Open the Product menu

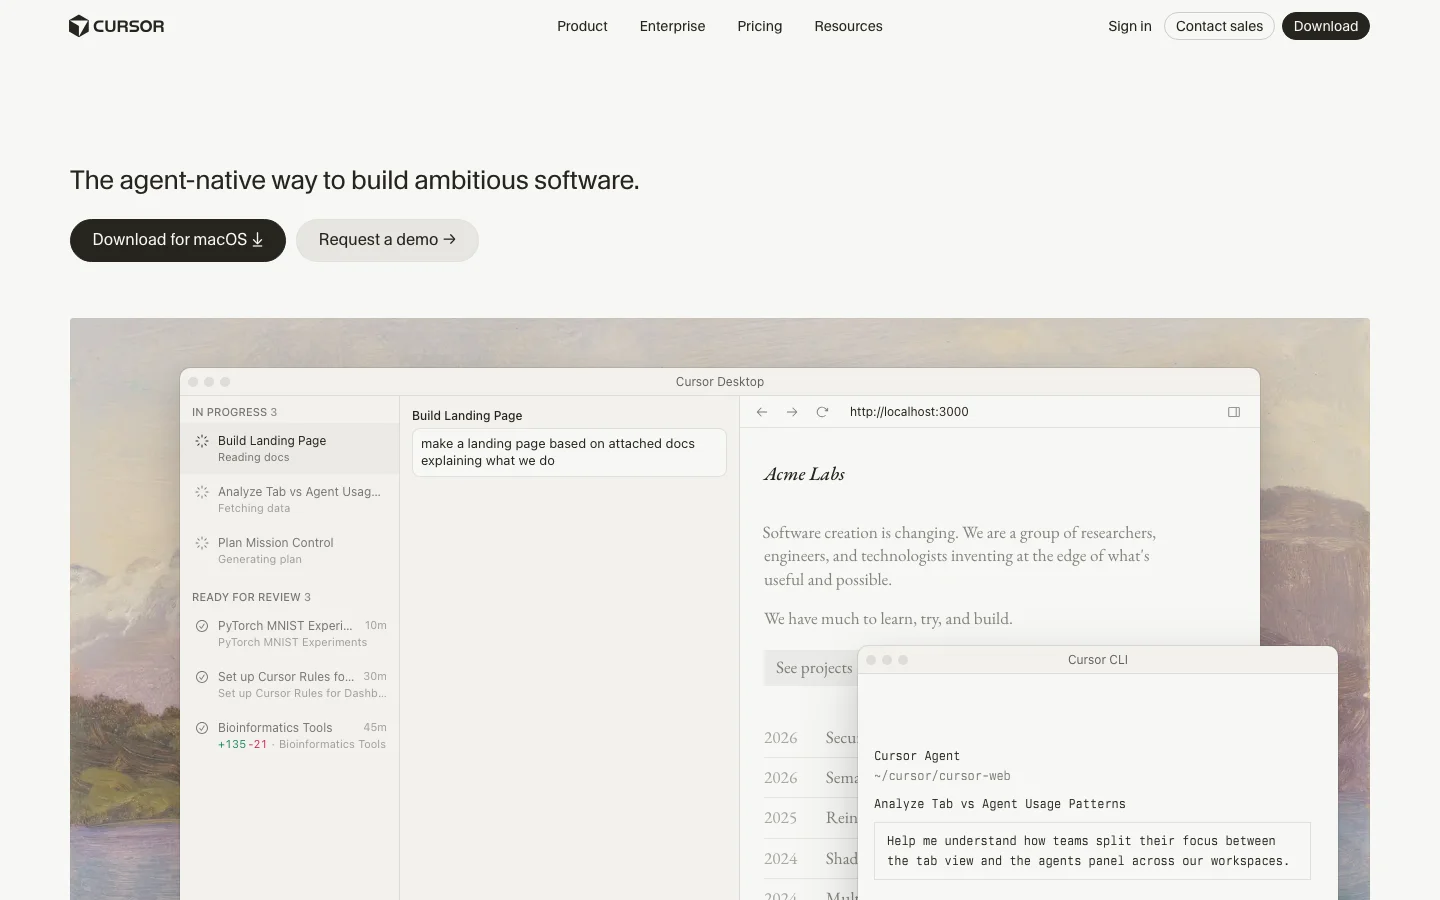coord(582,26)
